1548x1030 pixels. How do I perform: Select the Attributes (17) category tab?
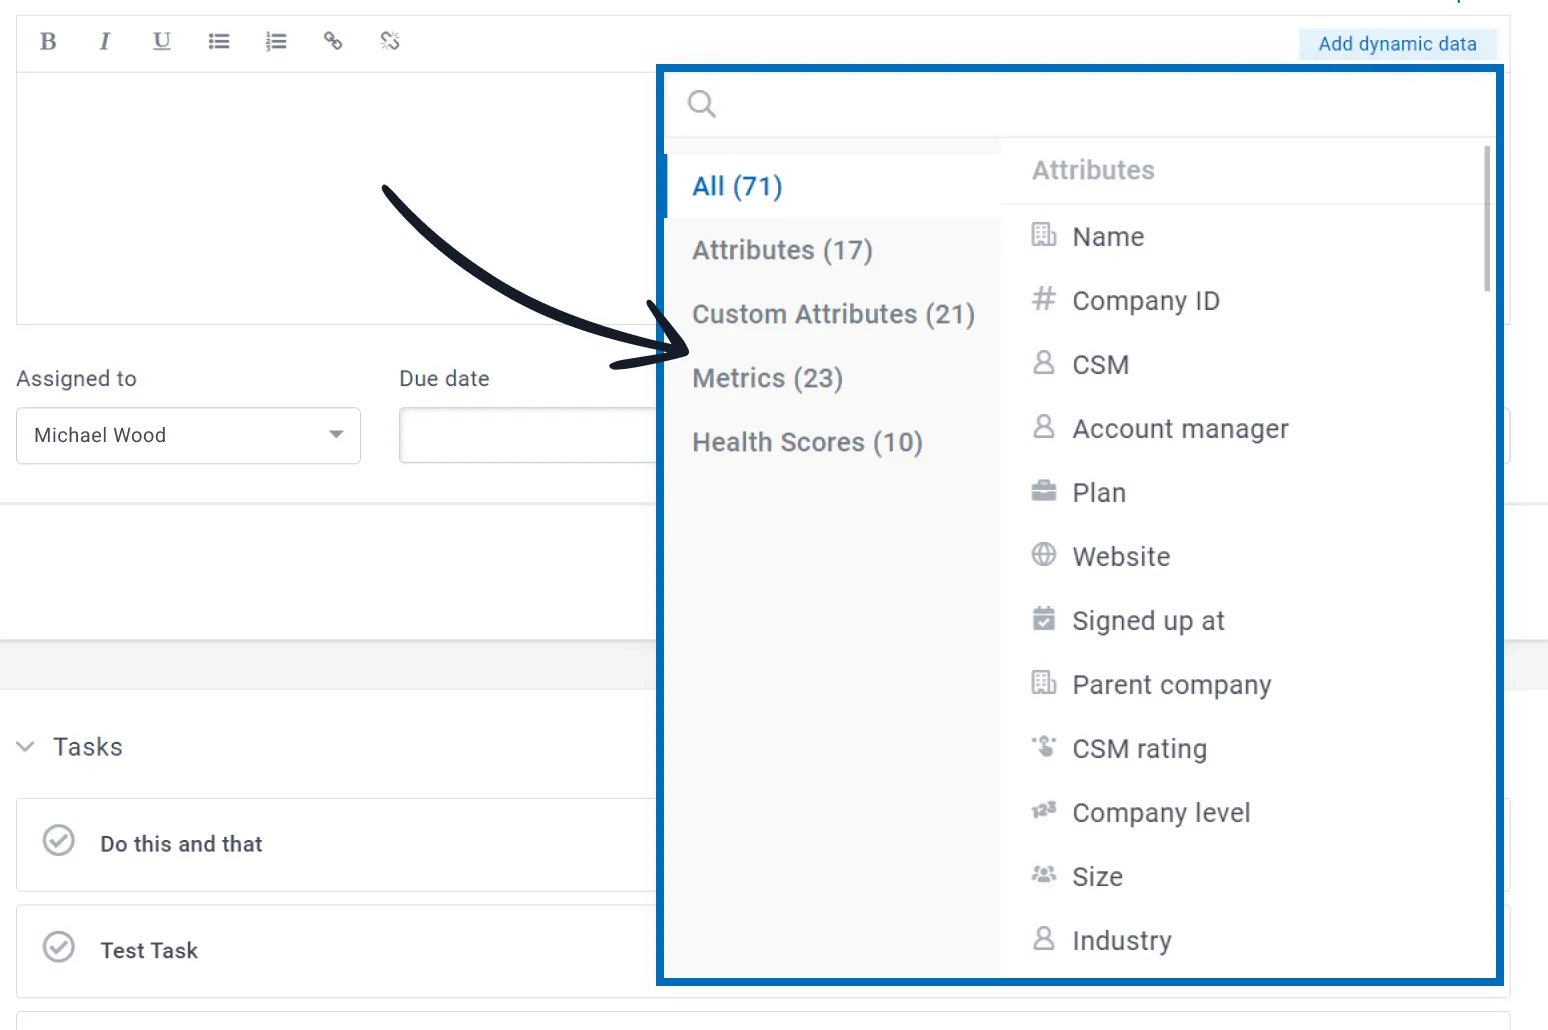[x=833, y=250]
